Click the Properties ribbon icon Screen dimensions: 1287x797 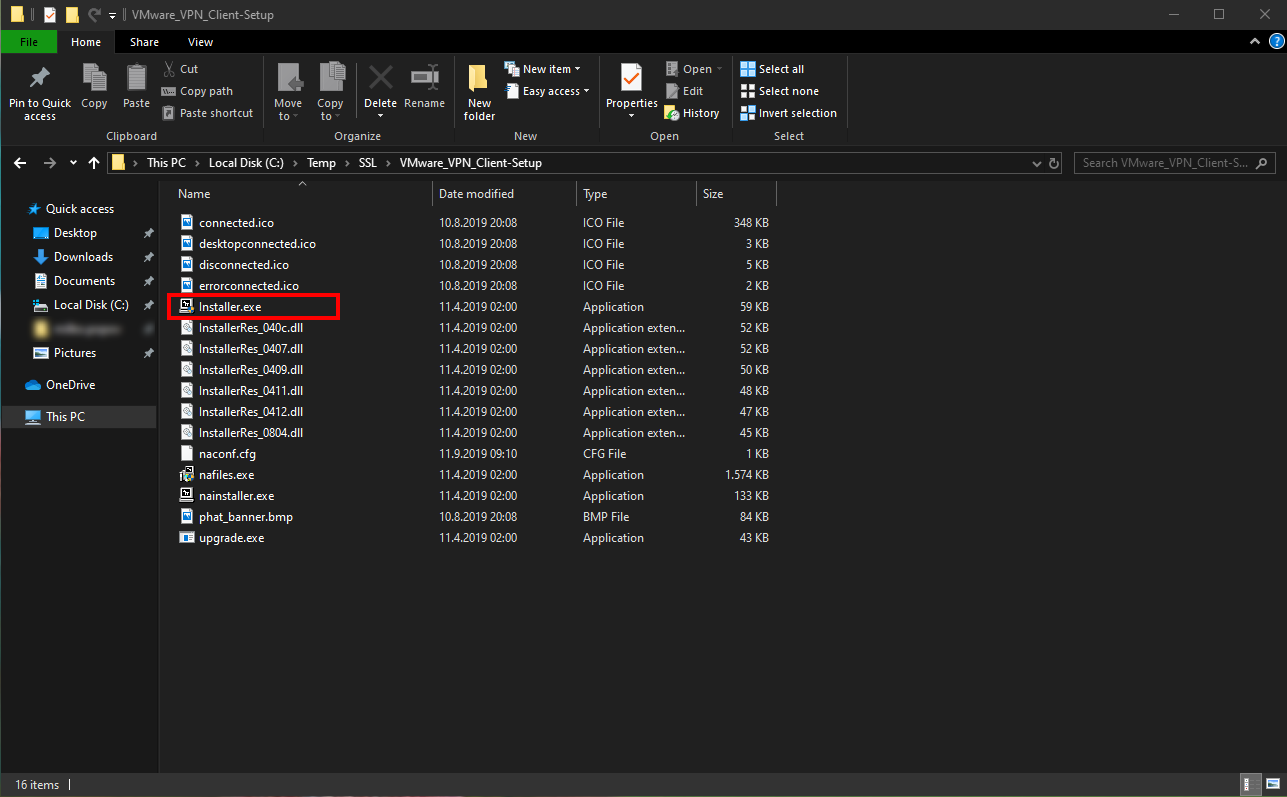632,78
